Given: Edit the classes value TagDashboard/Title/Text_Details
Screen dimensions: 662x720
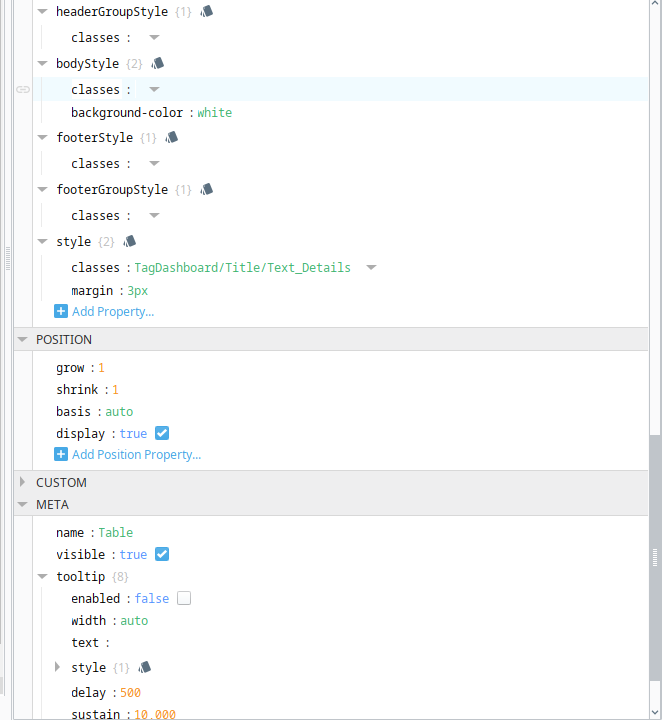Looking at the screenshot, I should pos(242,268).
